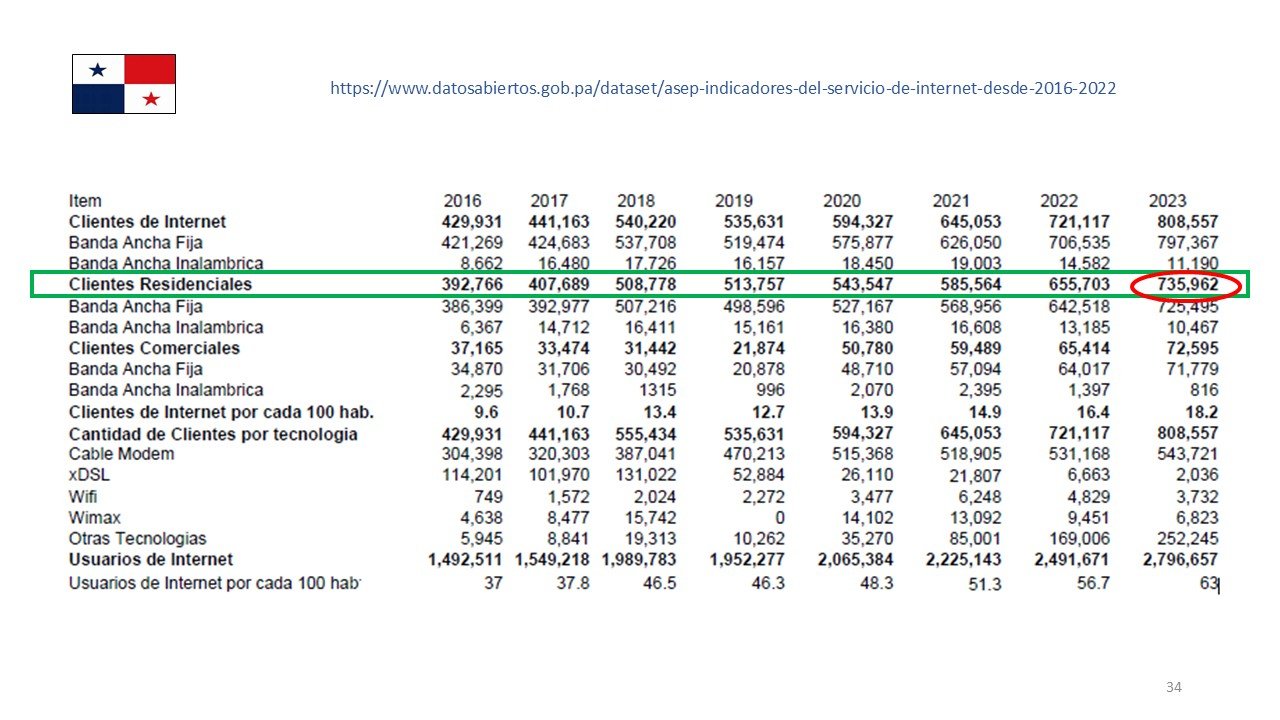Select Clientes Comerciales 2016 value 37,165
This screenshot has height=720, width=1280.
(x=477, y=348)
